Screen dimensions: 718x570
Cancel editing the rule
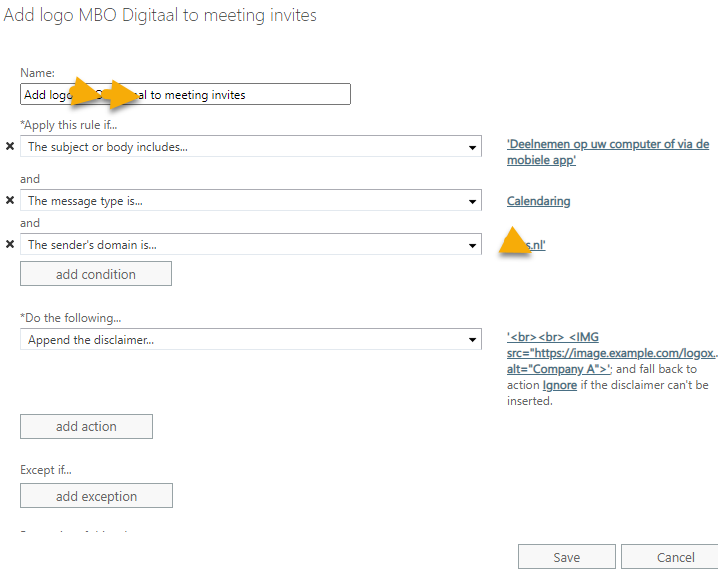click(671, 557)
